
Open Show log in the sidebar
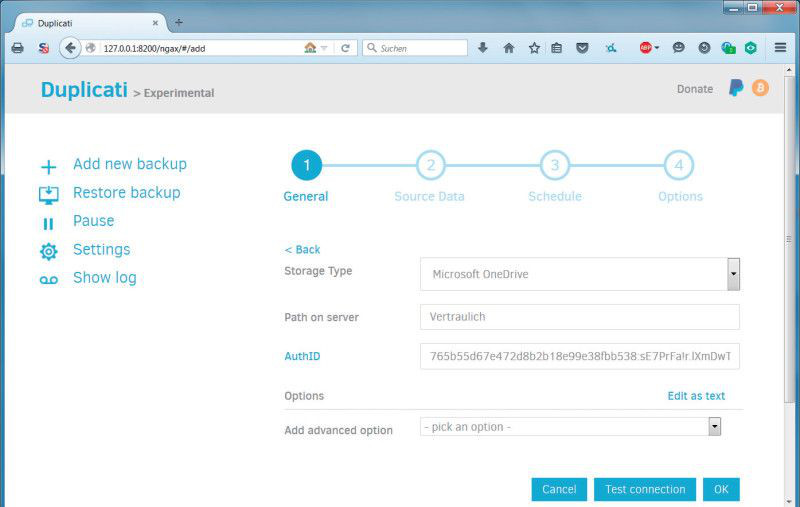point(105,278)
